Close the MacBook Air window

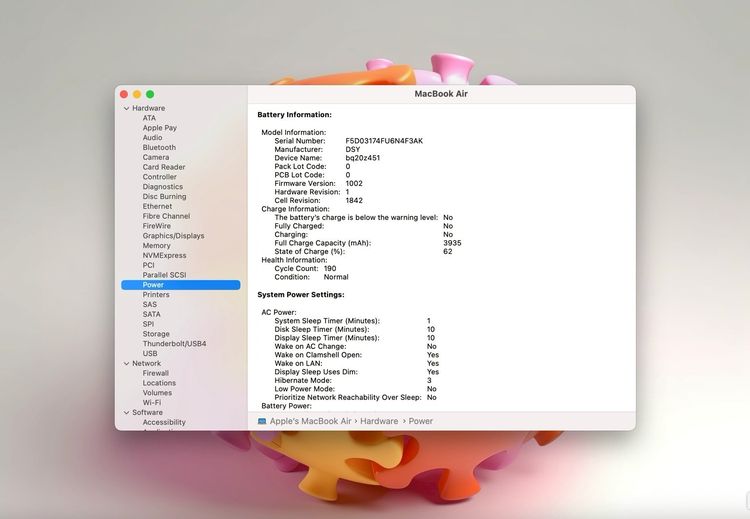click(124, 93)
